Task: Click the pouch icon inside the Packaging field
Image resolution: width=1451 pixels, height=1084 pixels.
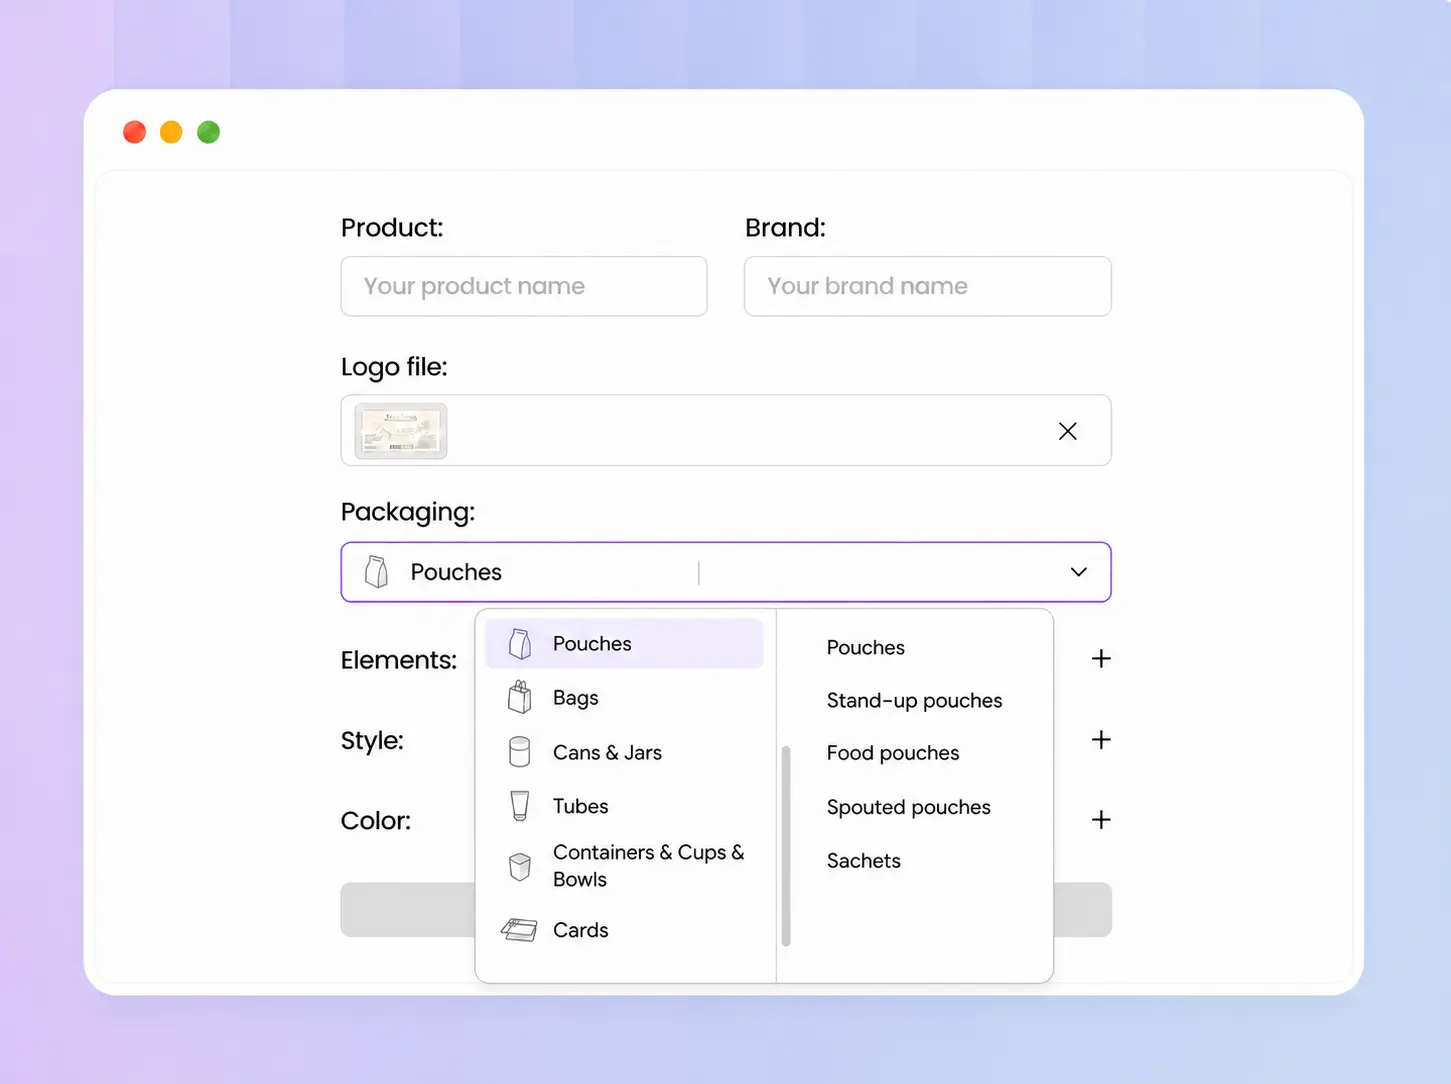Action: click(377, 572)
